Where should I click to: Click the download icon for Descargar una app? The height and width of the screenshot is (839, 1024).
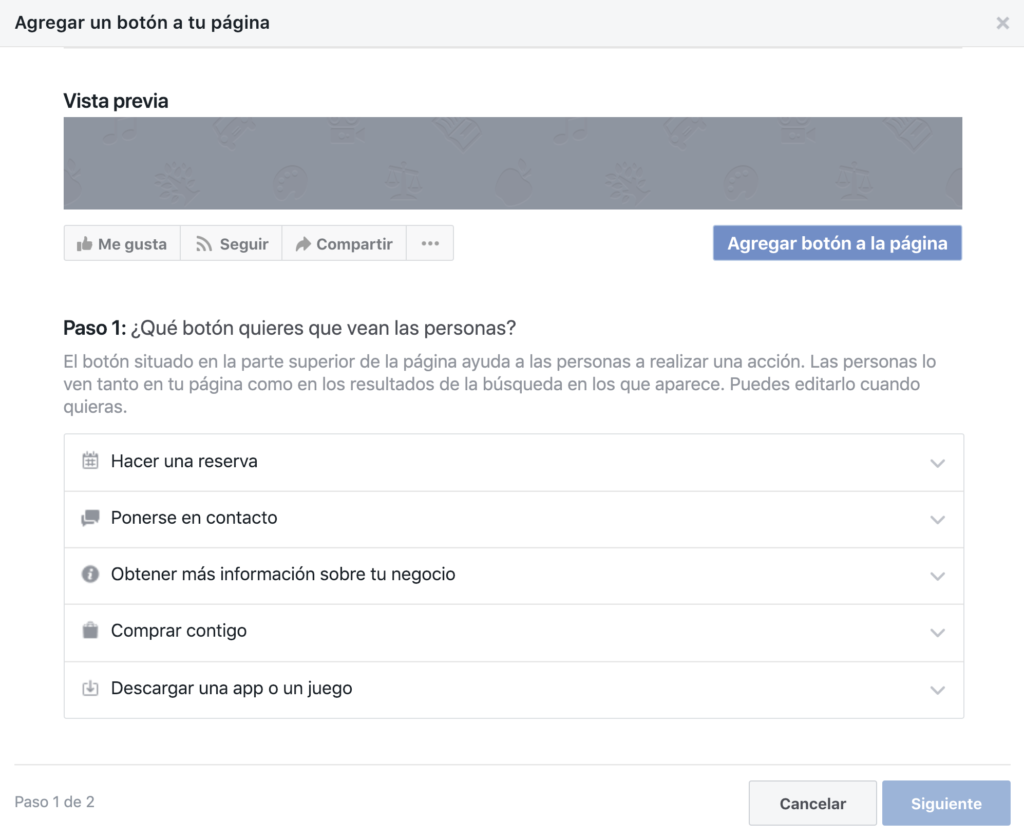[x=90, y=688]
